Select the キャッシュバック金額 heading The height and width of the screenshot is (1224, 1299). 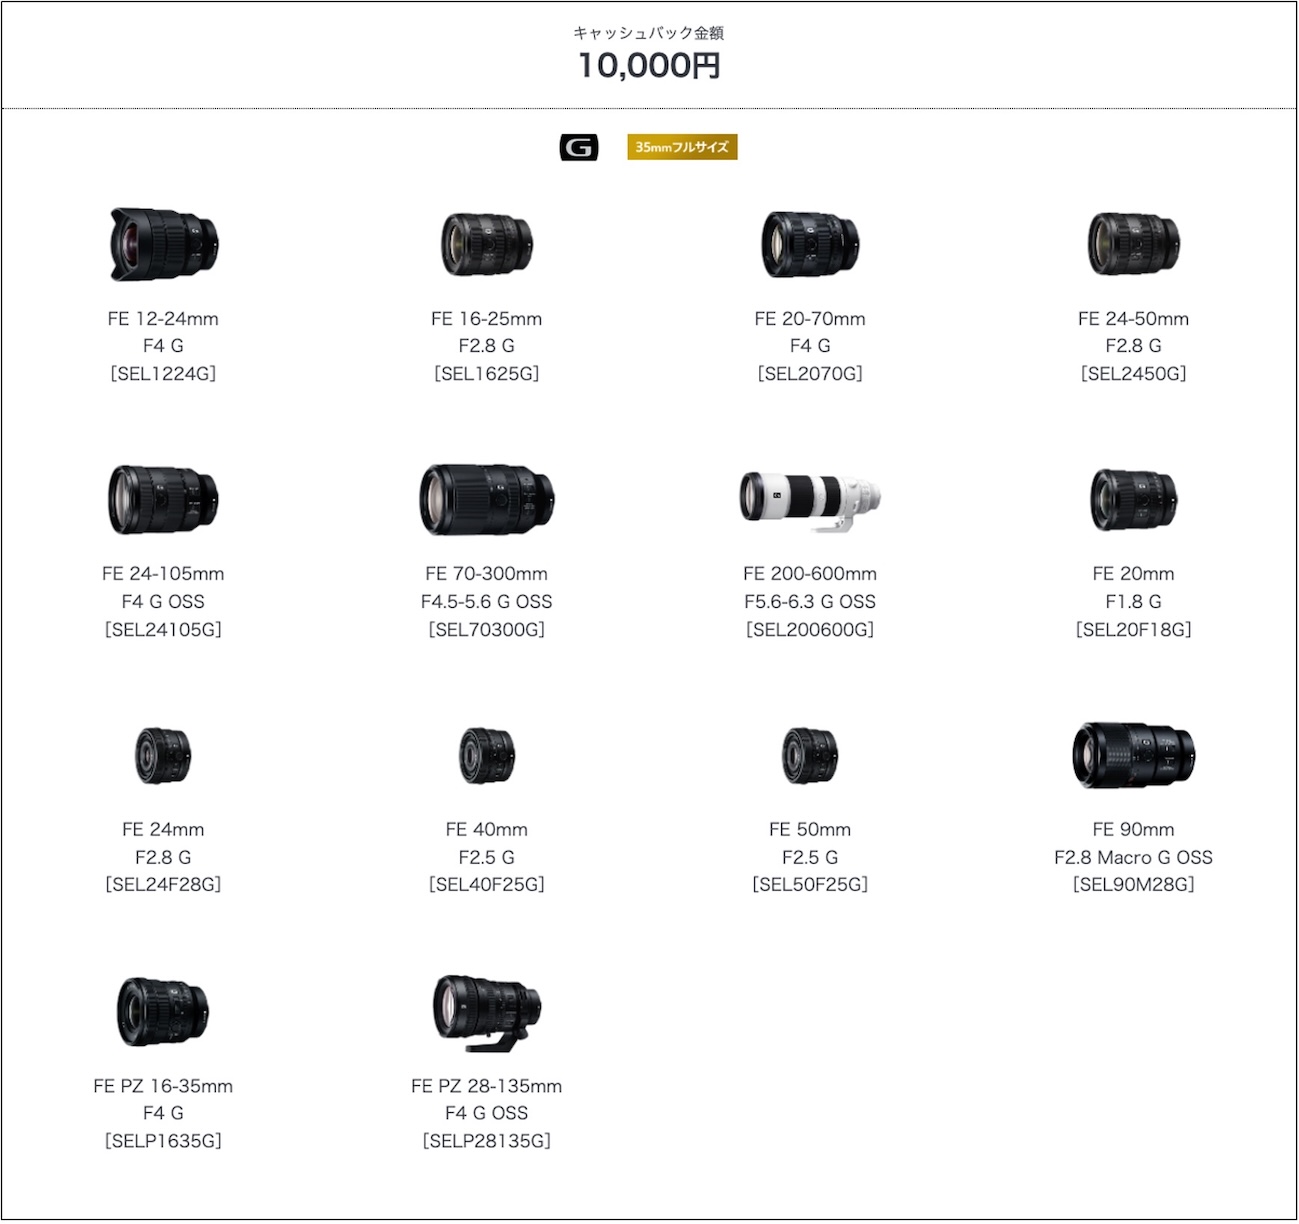649,33
